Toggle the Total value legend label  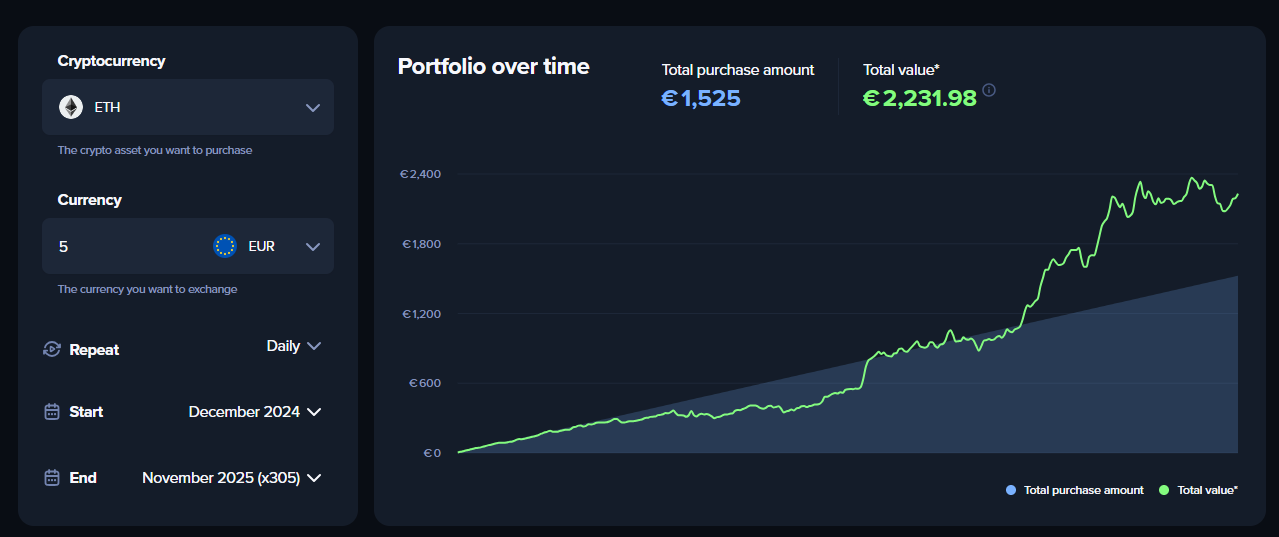1207,490
